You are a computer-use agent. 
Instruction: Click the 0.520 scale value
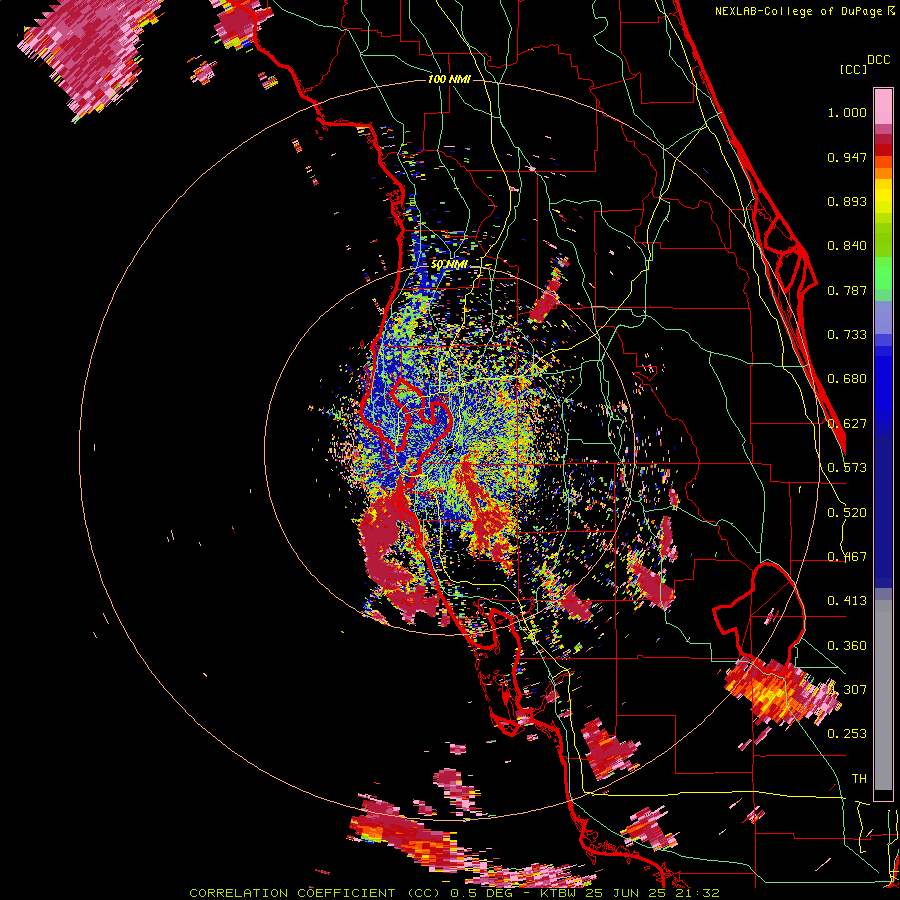point(847,513)
